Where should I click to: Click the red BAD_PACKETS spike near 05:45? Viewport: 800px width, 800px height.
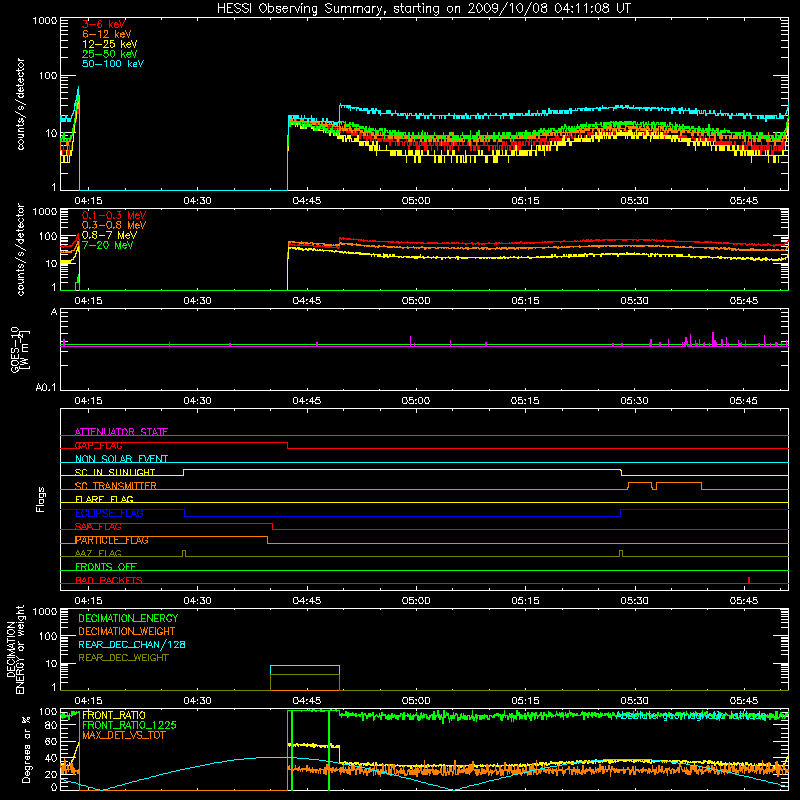[749, 580]
